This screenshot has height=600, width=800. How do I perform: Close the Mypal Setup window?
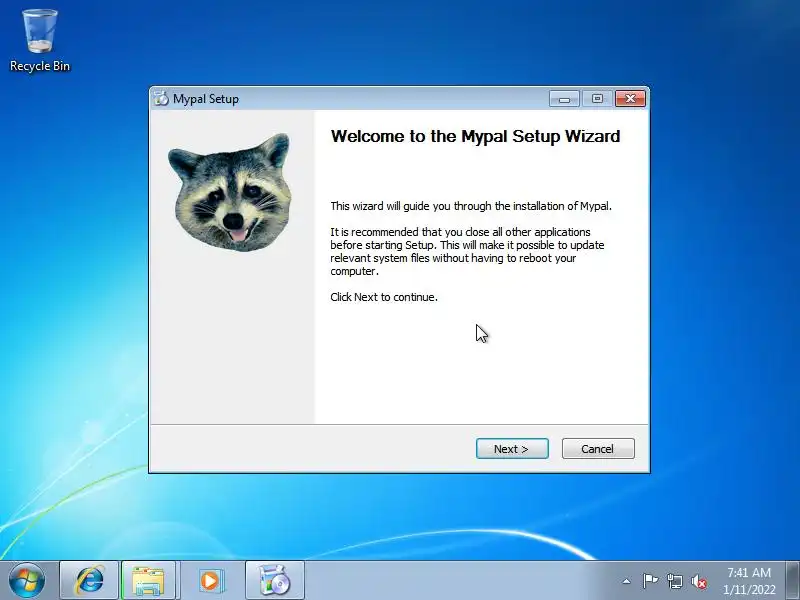[x=630, y=98]
